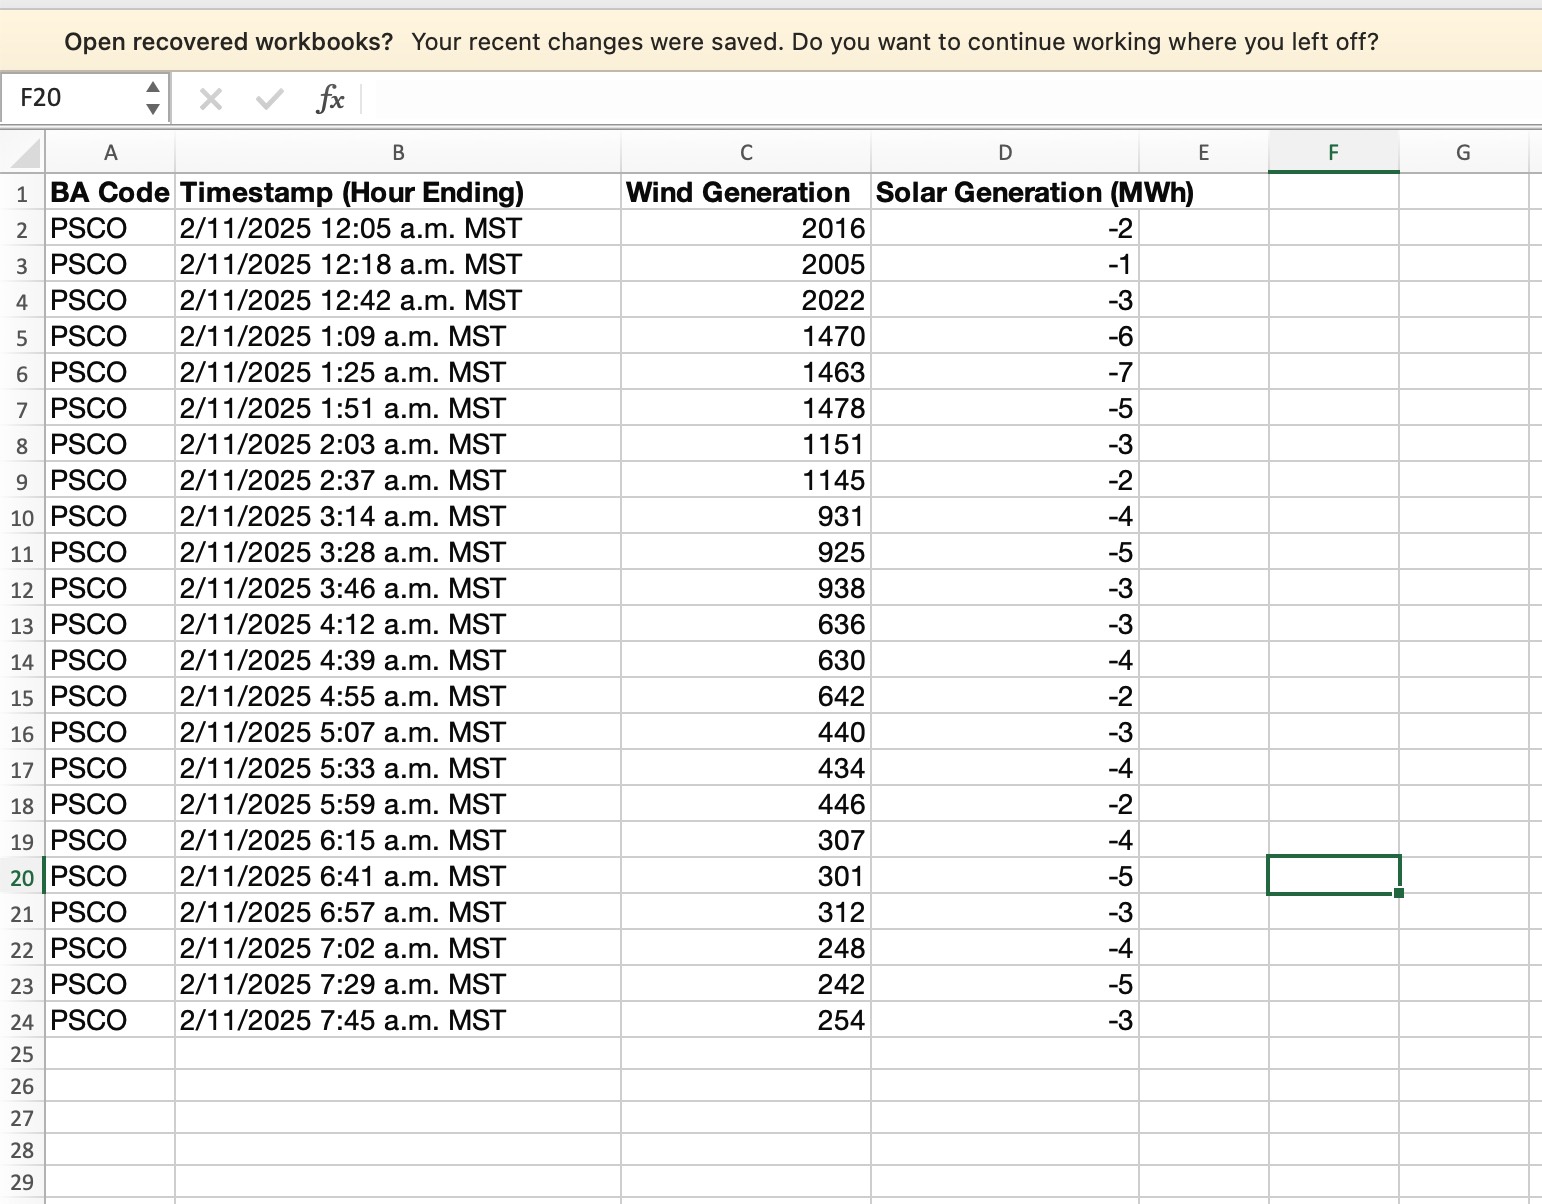Click the fx Insert Function icon

pyautogui.click(x=332, y=98)
